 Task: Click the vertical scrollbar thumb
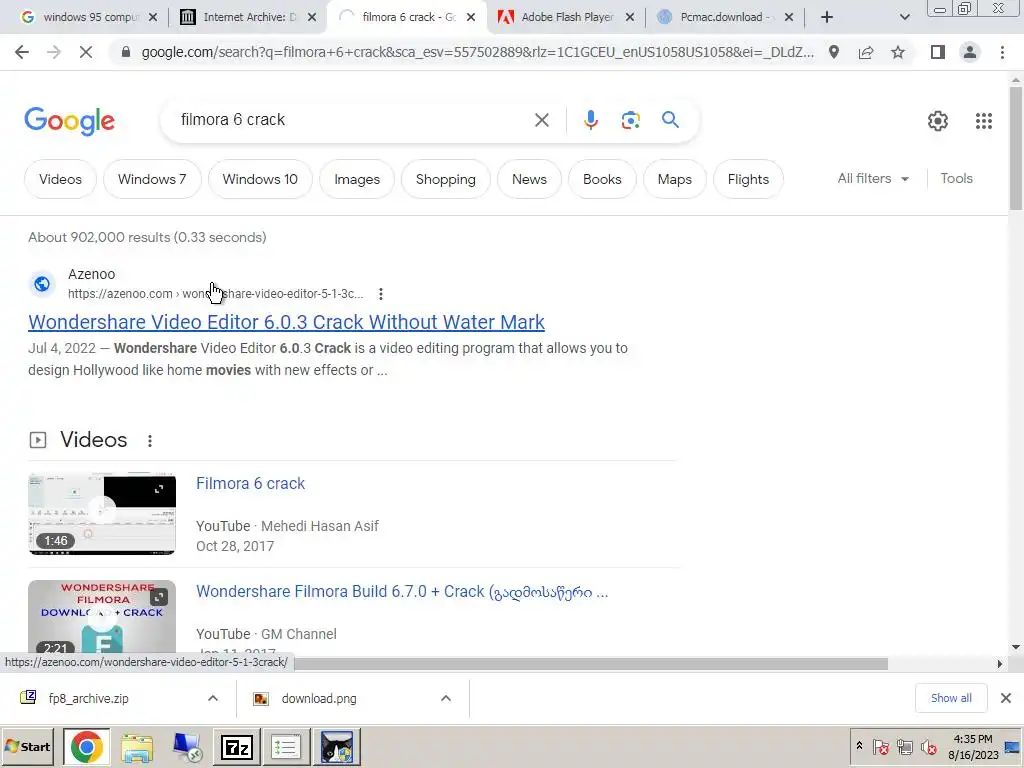tap(1016, 149)
